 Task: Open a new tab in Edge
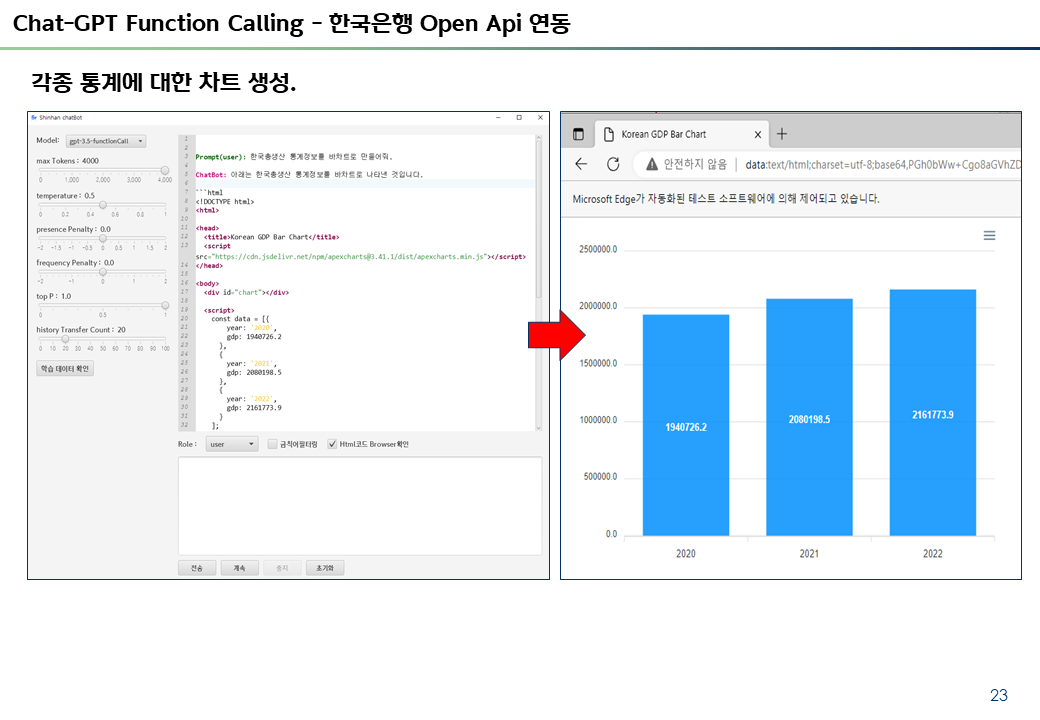click(782, 134)
